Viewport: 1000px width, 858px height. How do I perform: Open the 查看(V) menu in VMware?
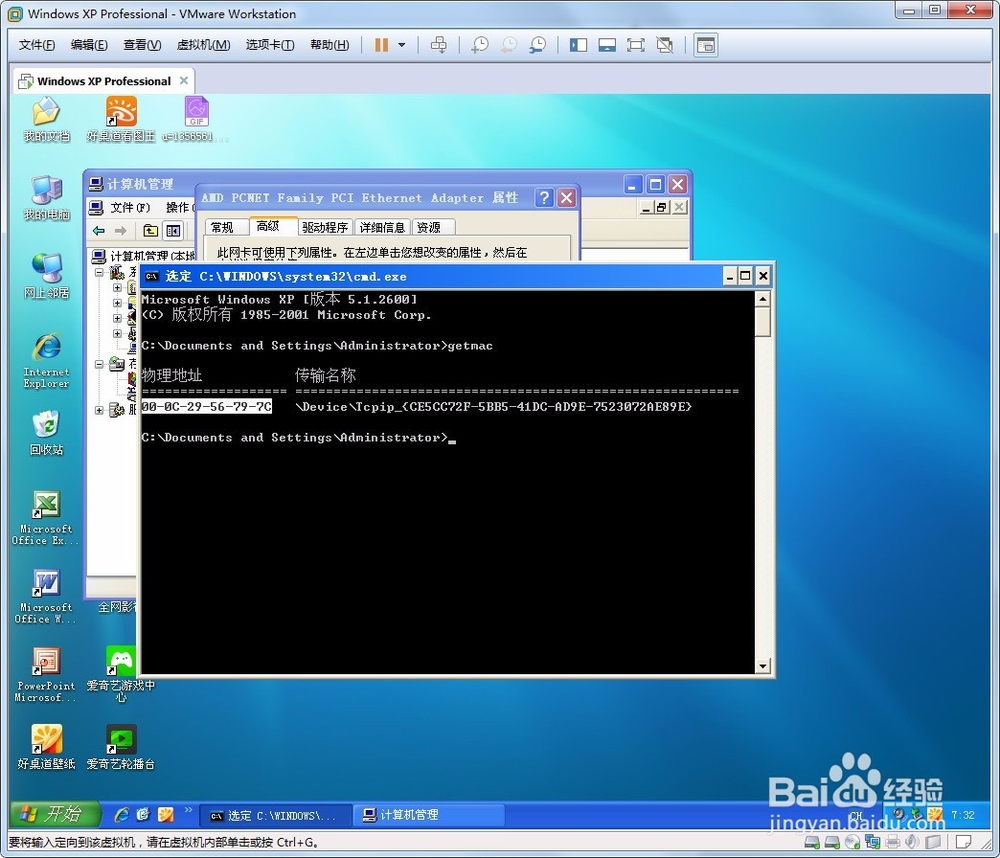pos(142,45)
